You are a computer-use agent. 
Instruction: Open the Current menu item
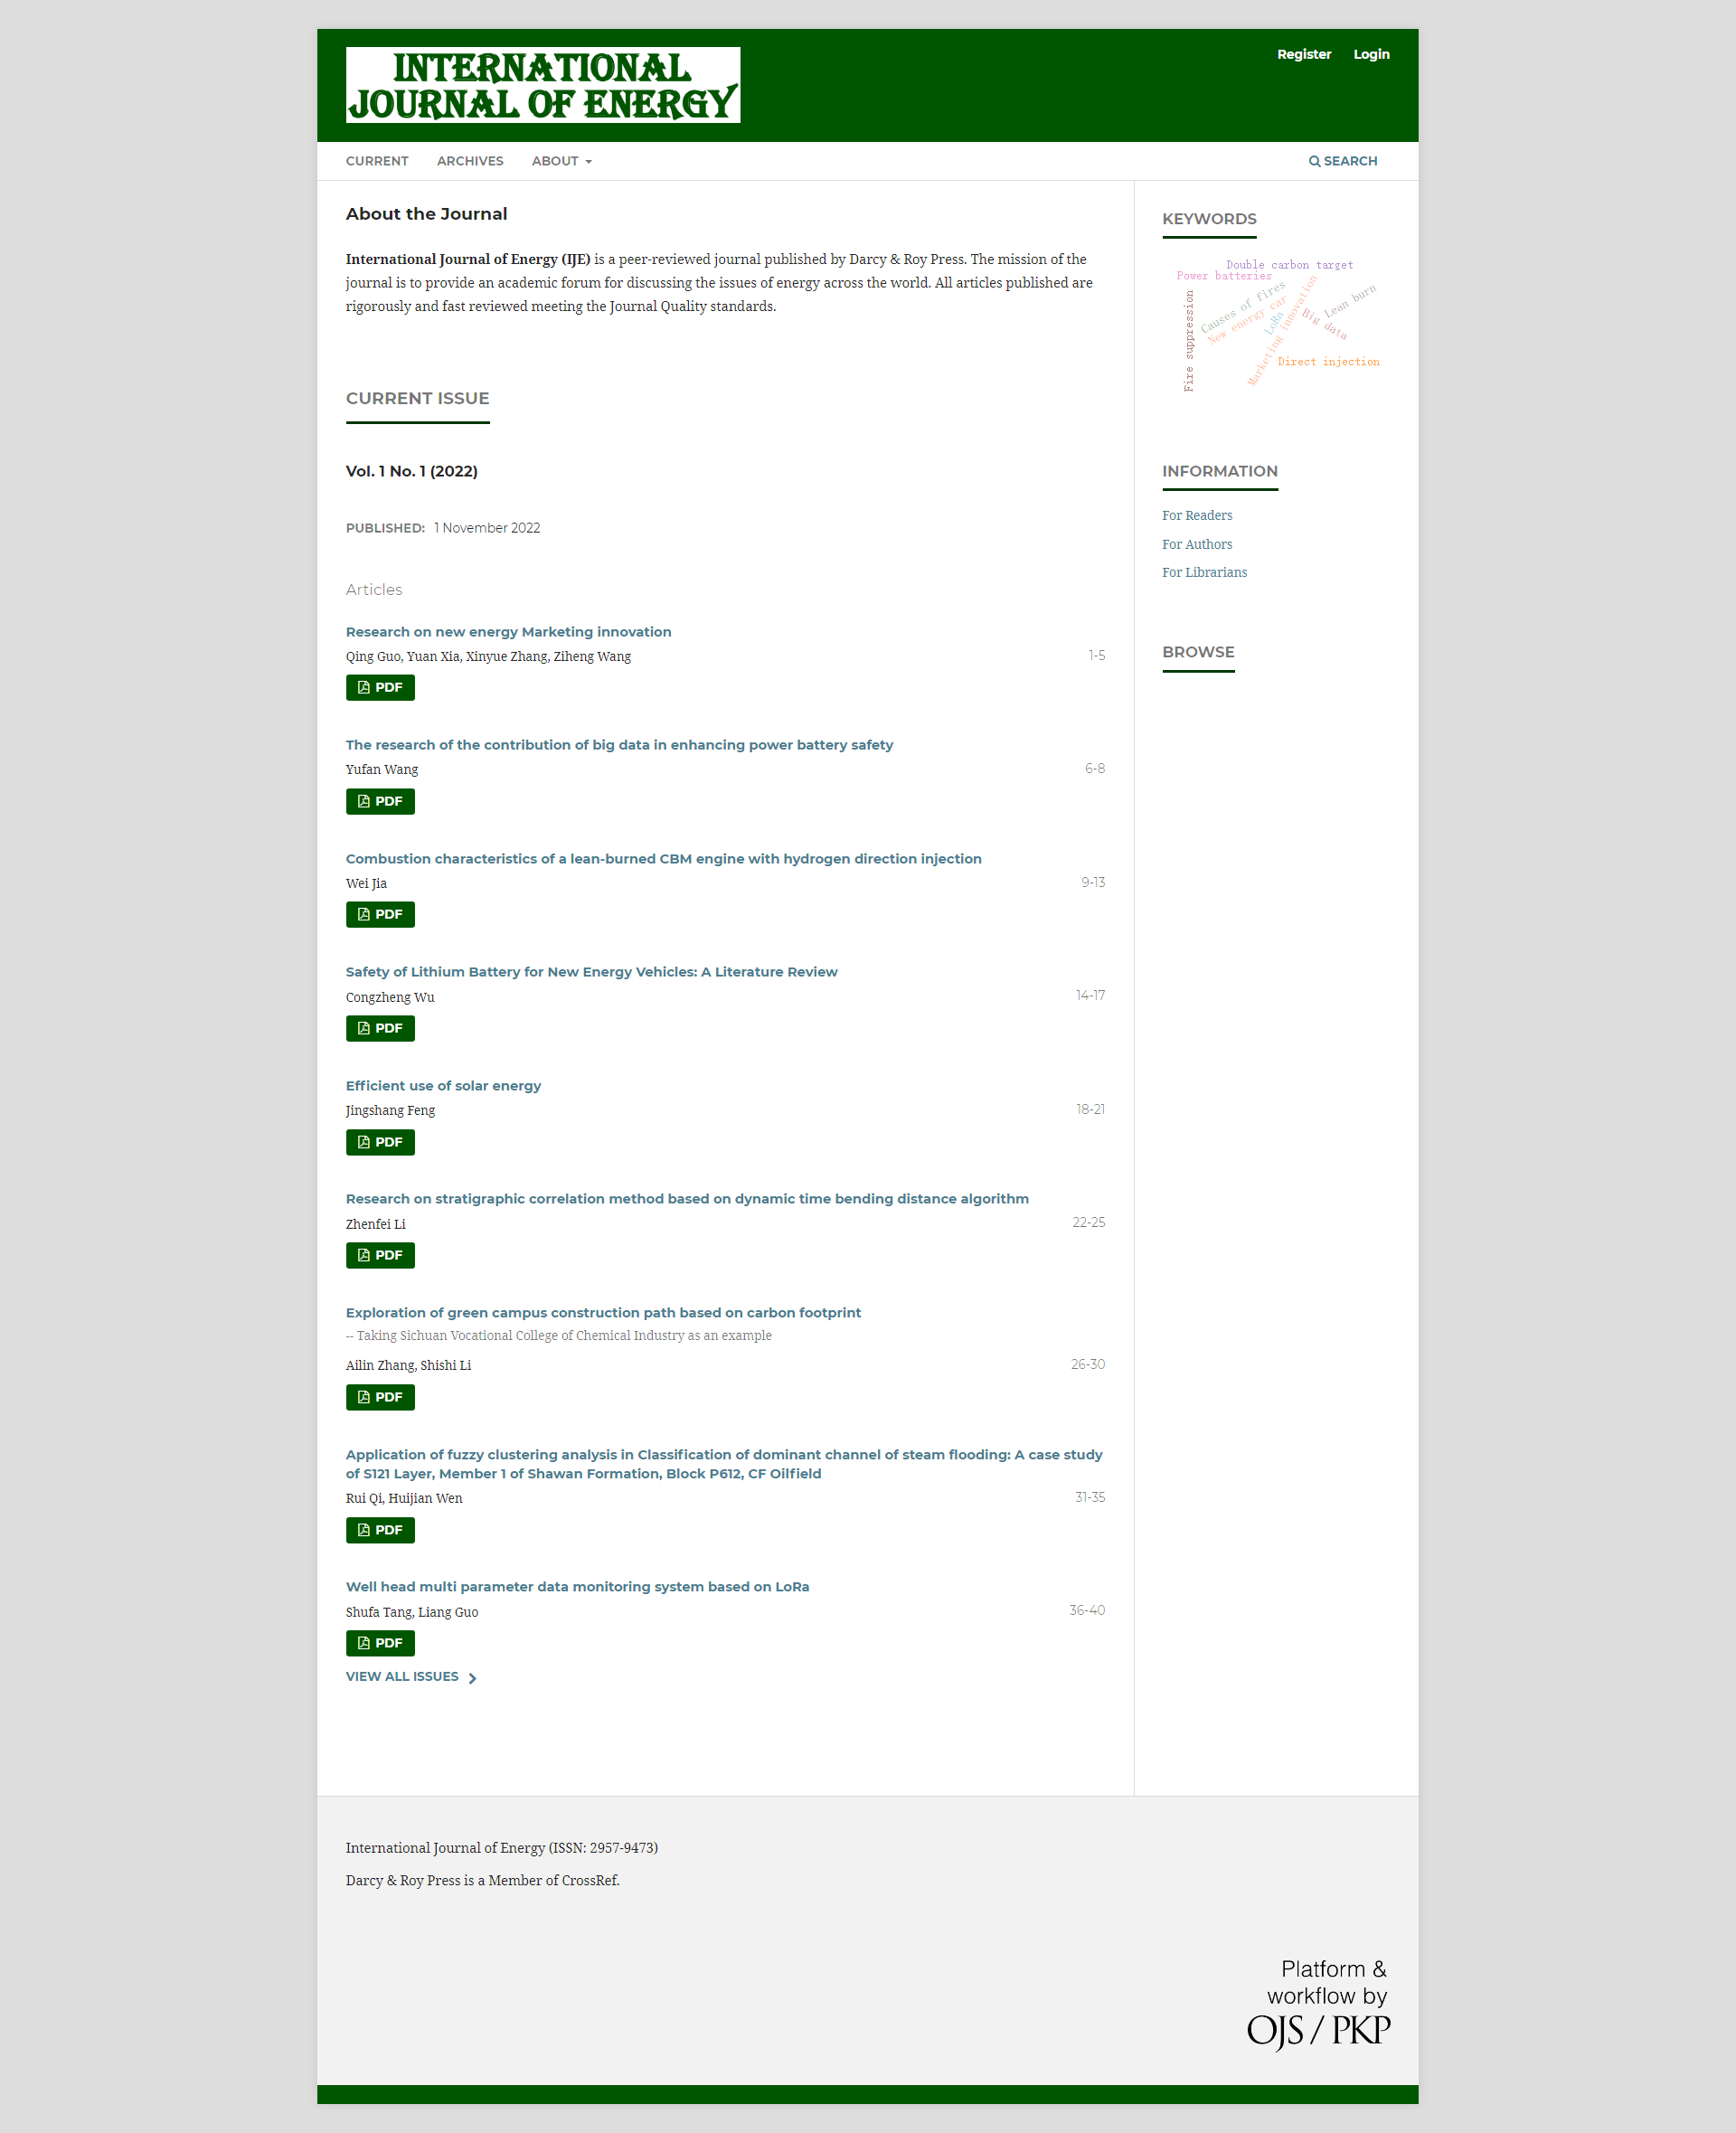(377, 161)
